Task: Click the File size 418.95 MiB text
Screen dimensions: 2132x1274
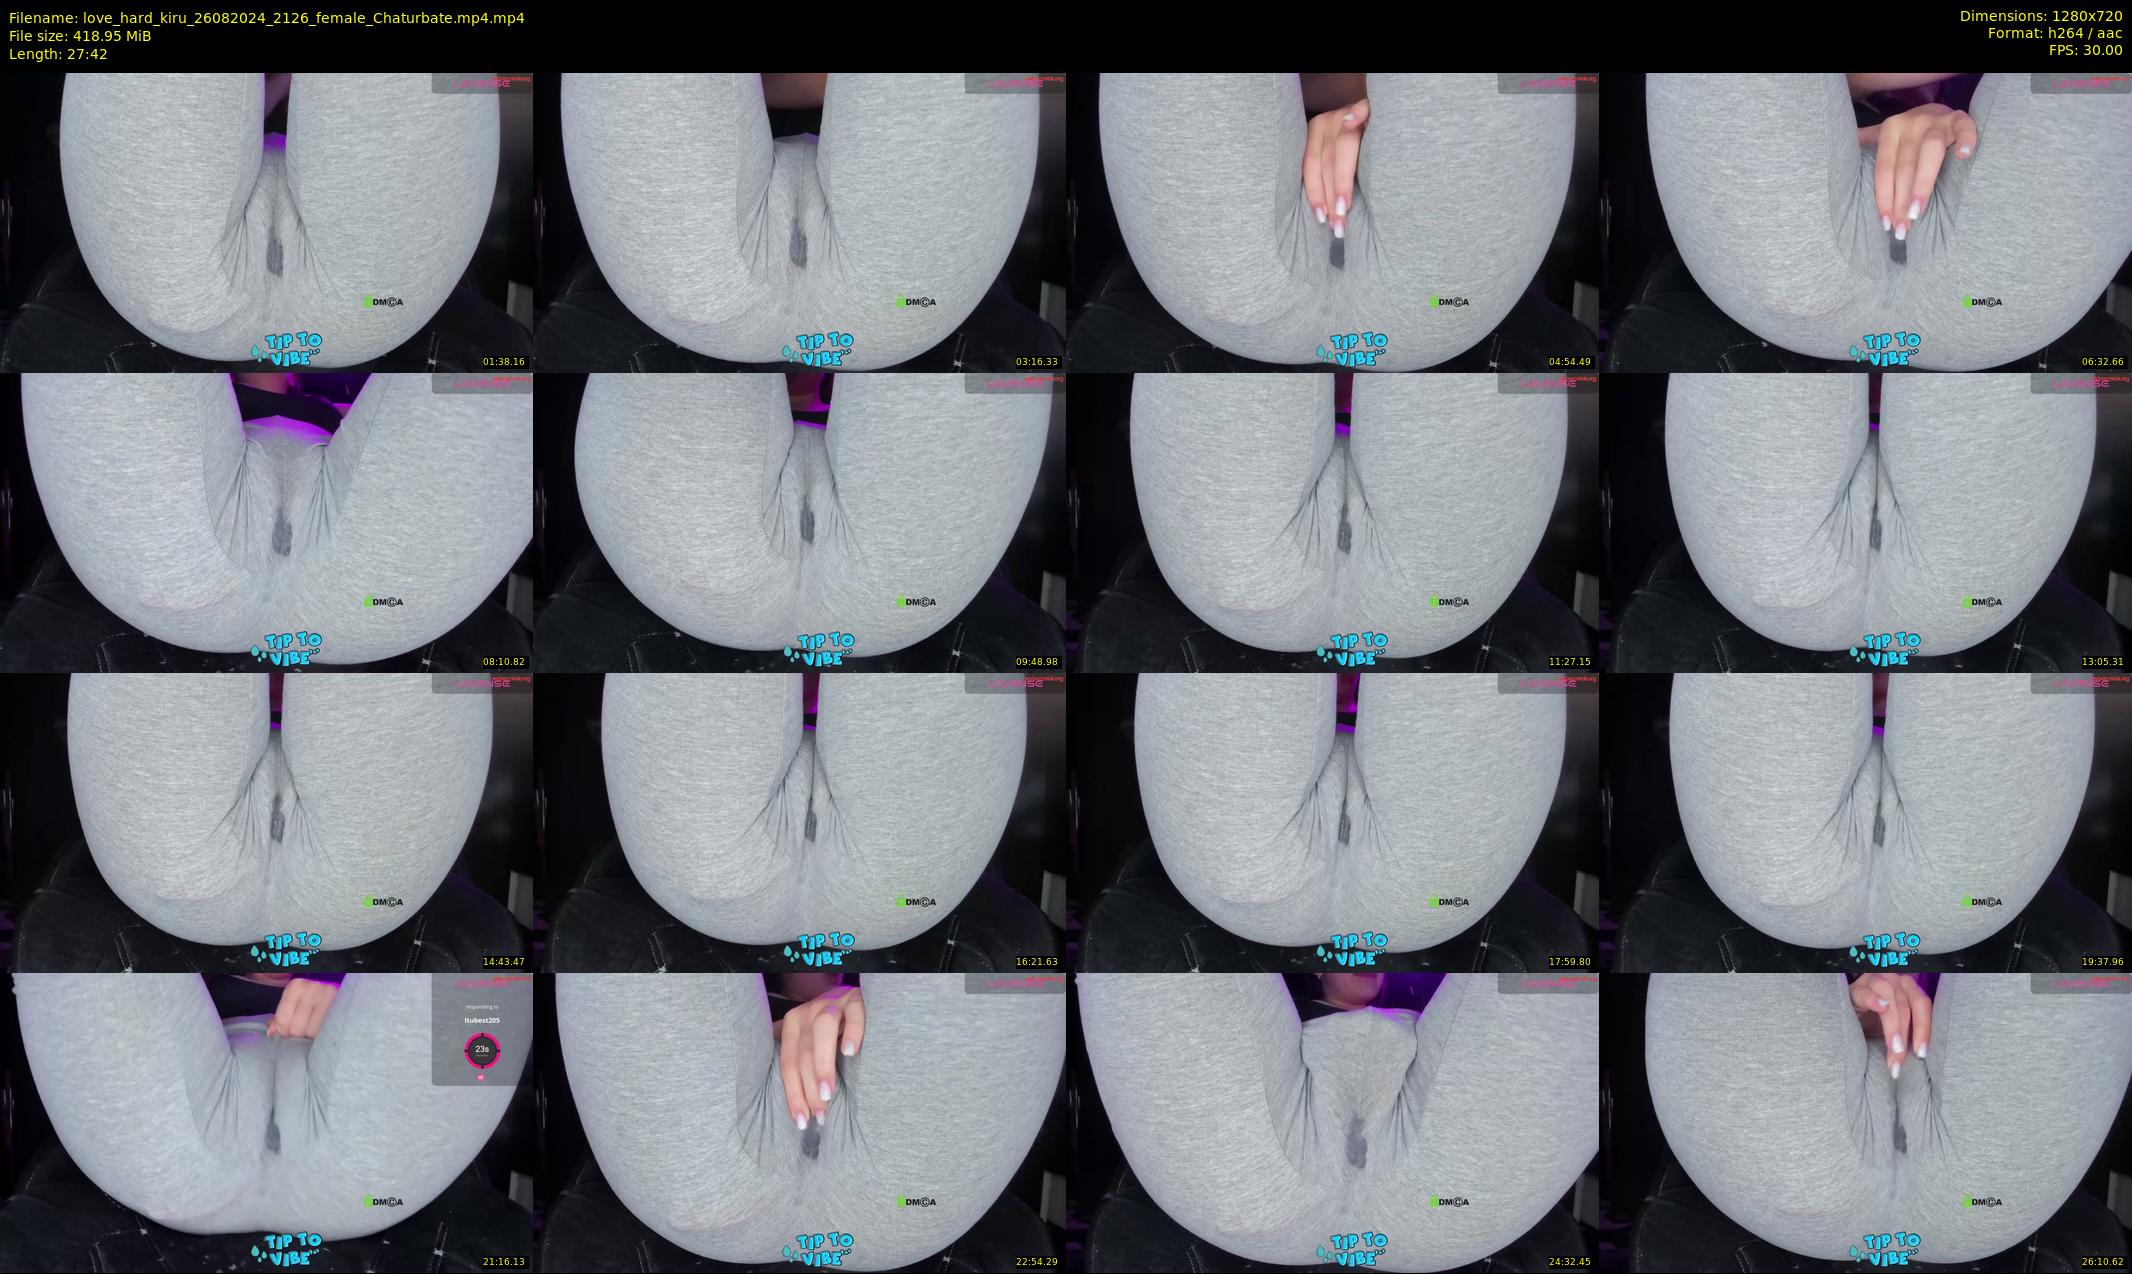Action: point(80,35)
